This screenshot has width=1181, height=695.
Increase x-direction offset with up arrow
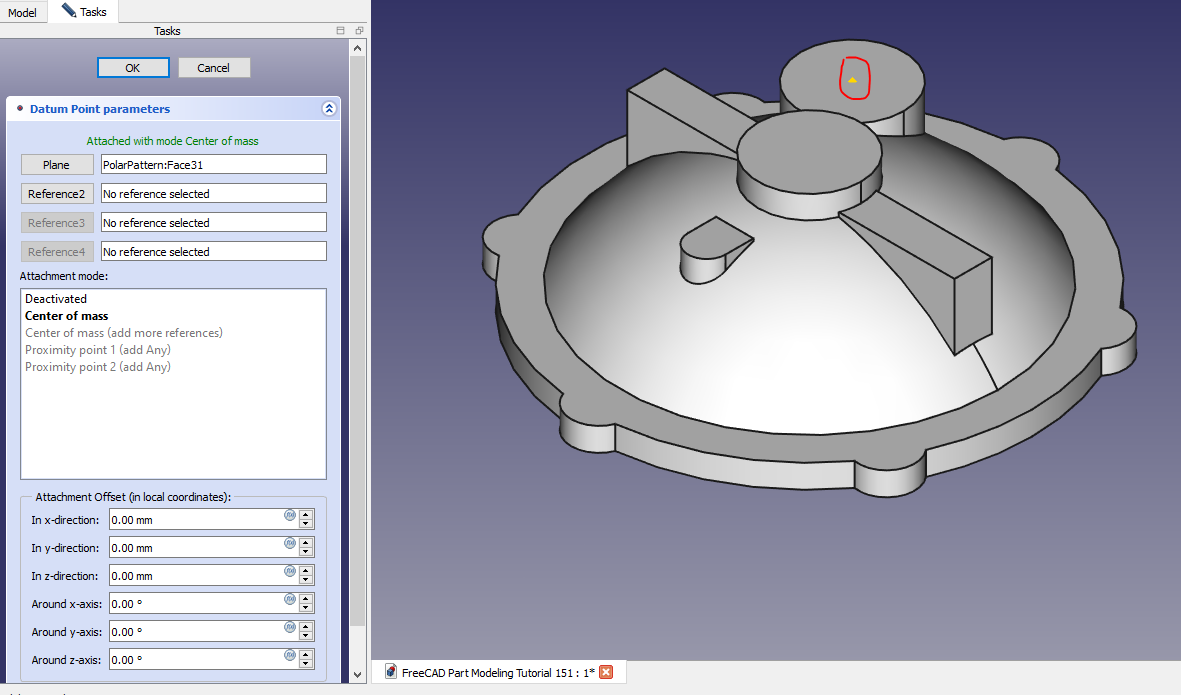[306, 515]
